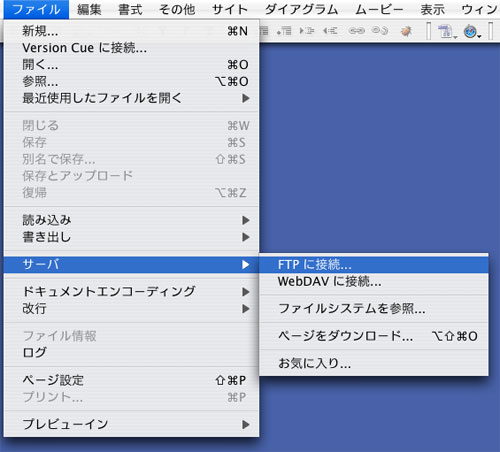Choose WebDAV に接続... in server submenu
The width and height of the screenshot is (500, 452).
click(374, 282)
